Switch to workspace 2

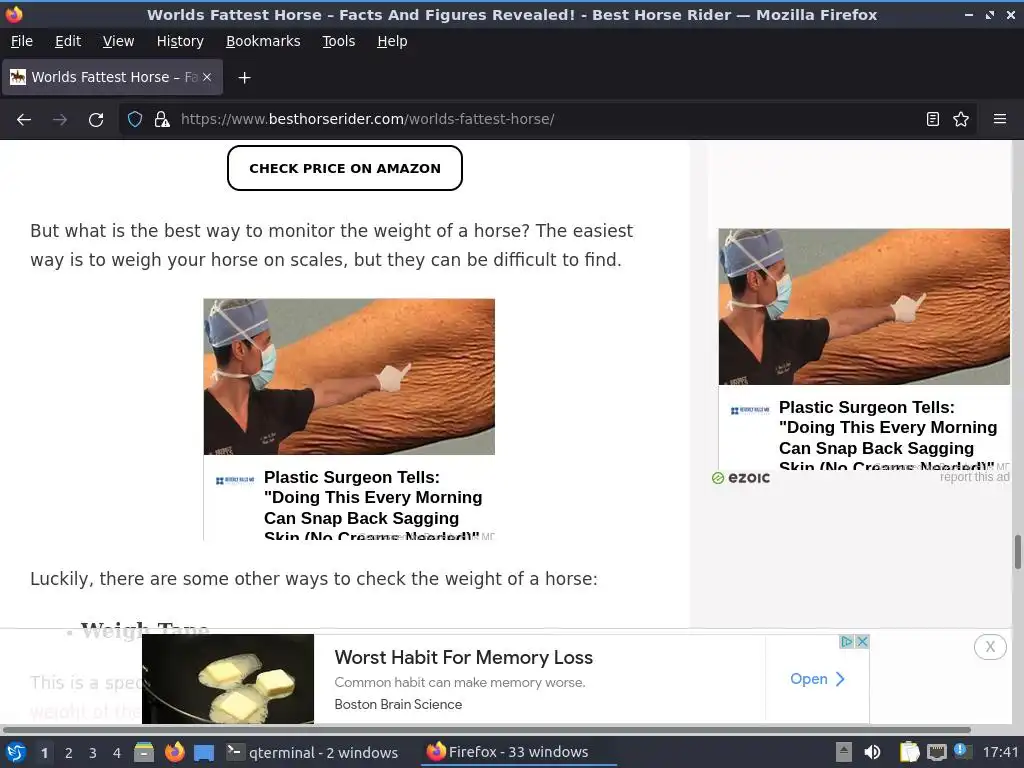[69, 753]
